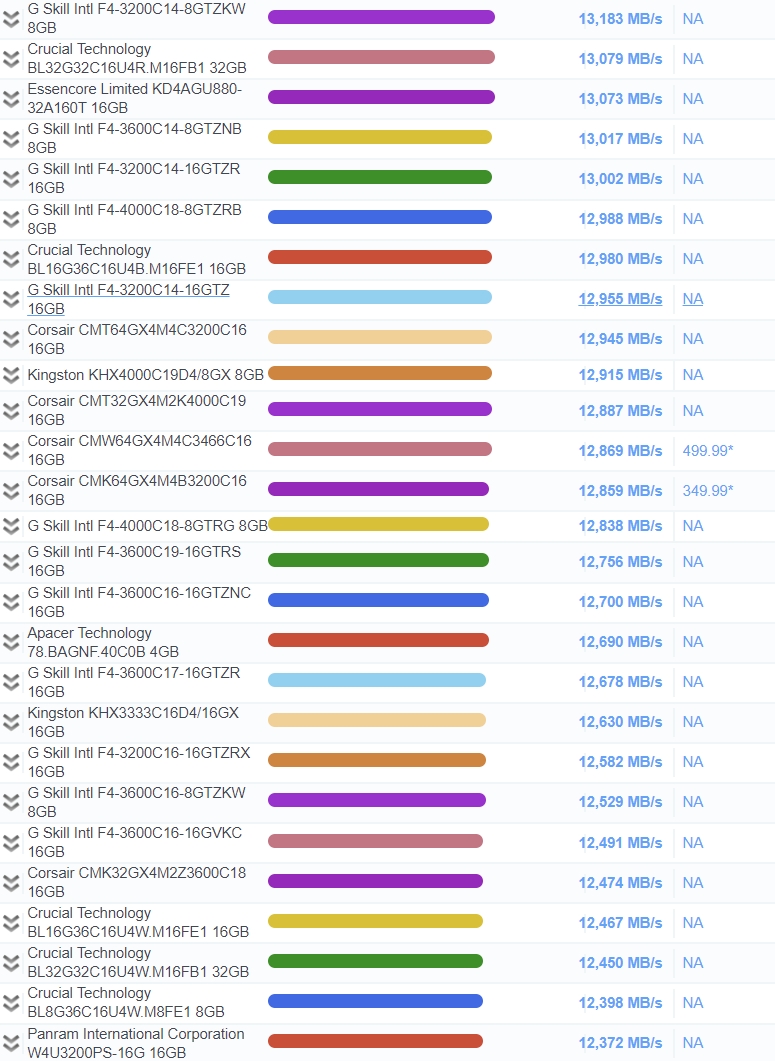The width and height of the screenshot is (775, 1061).
Task: Expand the G Skill F4-3600C17-16GTZR row chevron
Action: pyautogui.click(x=11, y=681)
